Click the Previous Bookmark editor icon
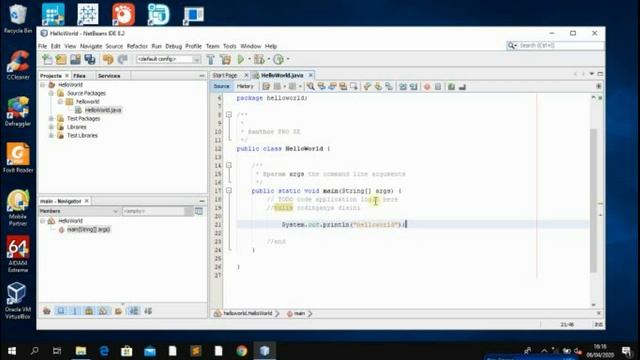The image size is (640, 360). 367,87
